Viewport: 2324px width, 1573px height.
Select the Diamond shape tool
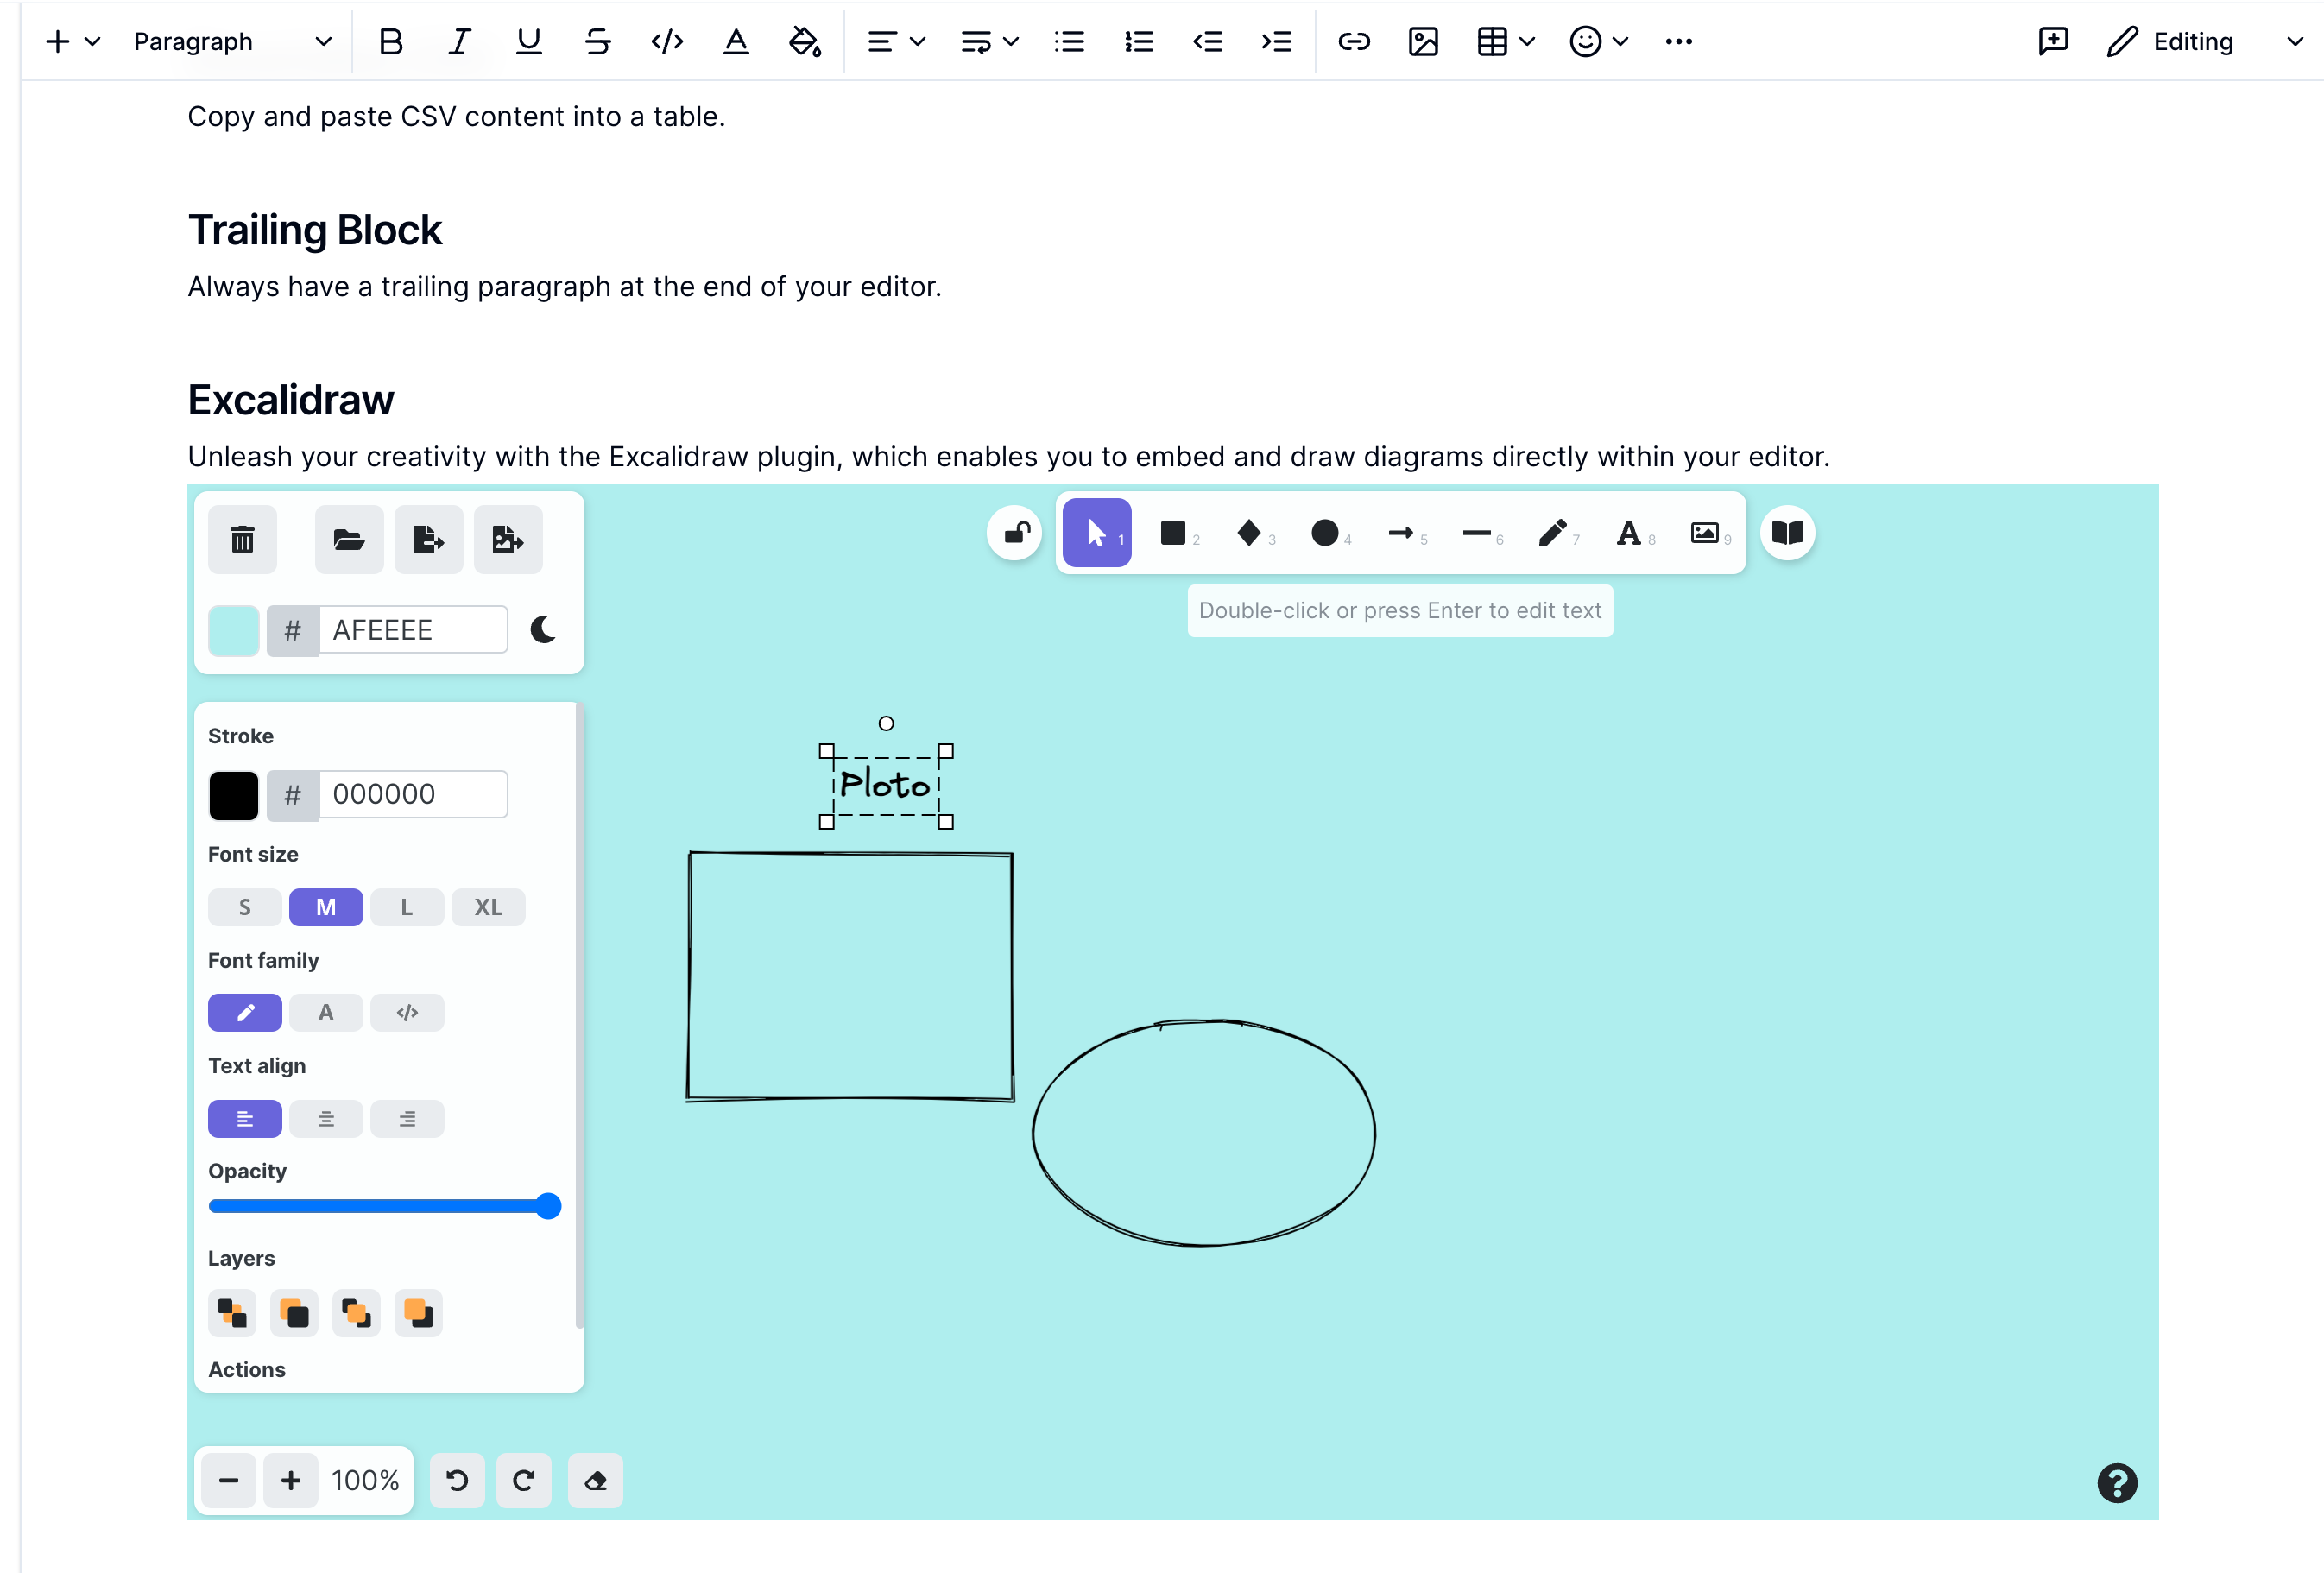tap(1249, 533)
